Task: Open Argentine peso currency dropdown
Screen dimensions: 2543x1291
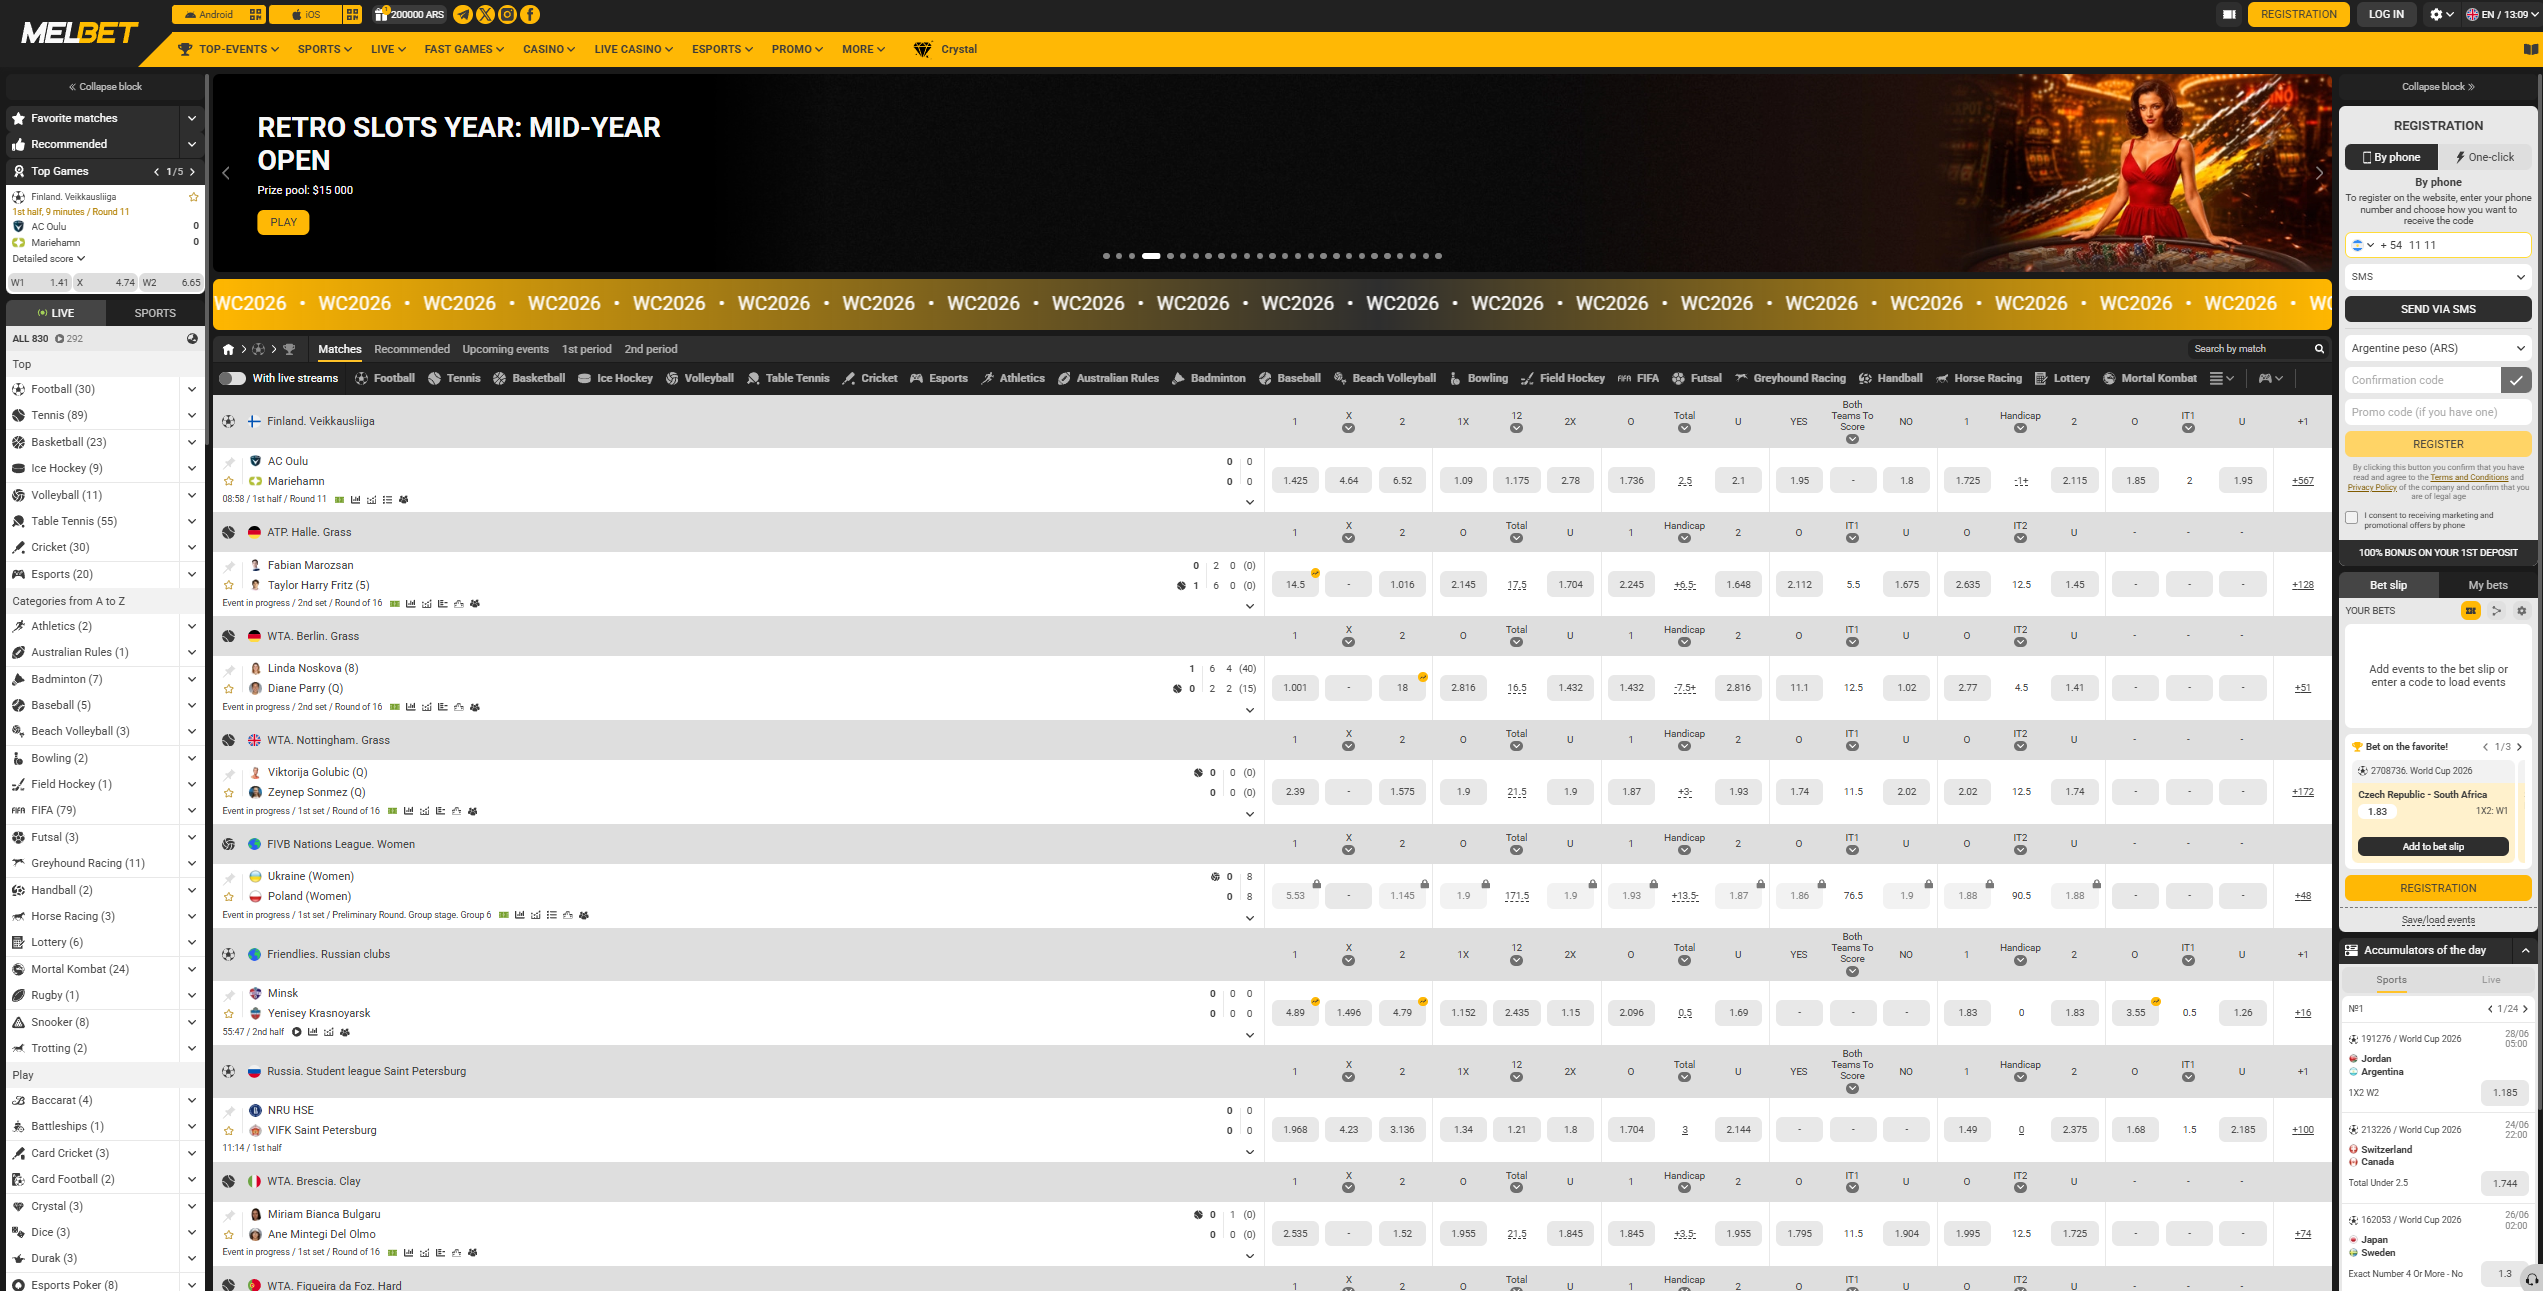Action: click(2437, 348)
